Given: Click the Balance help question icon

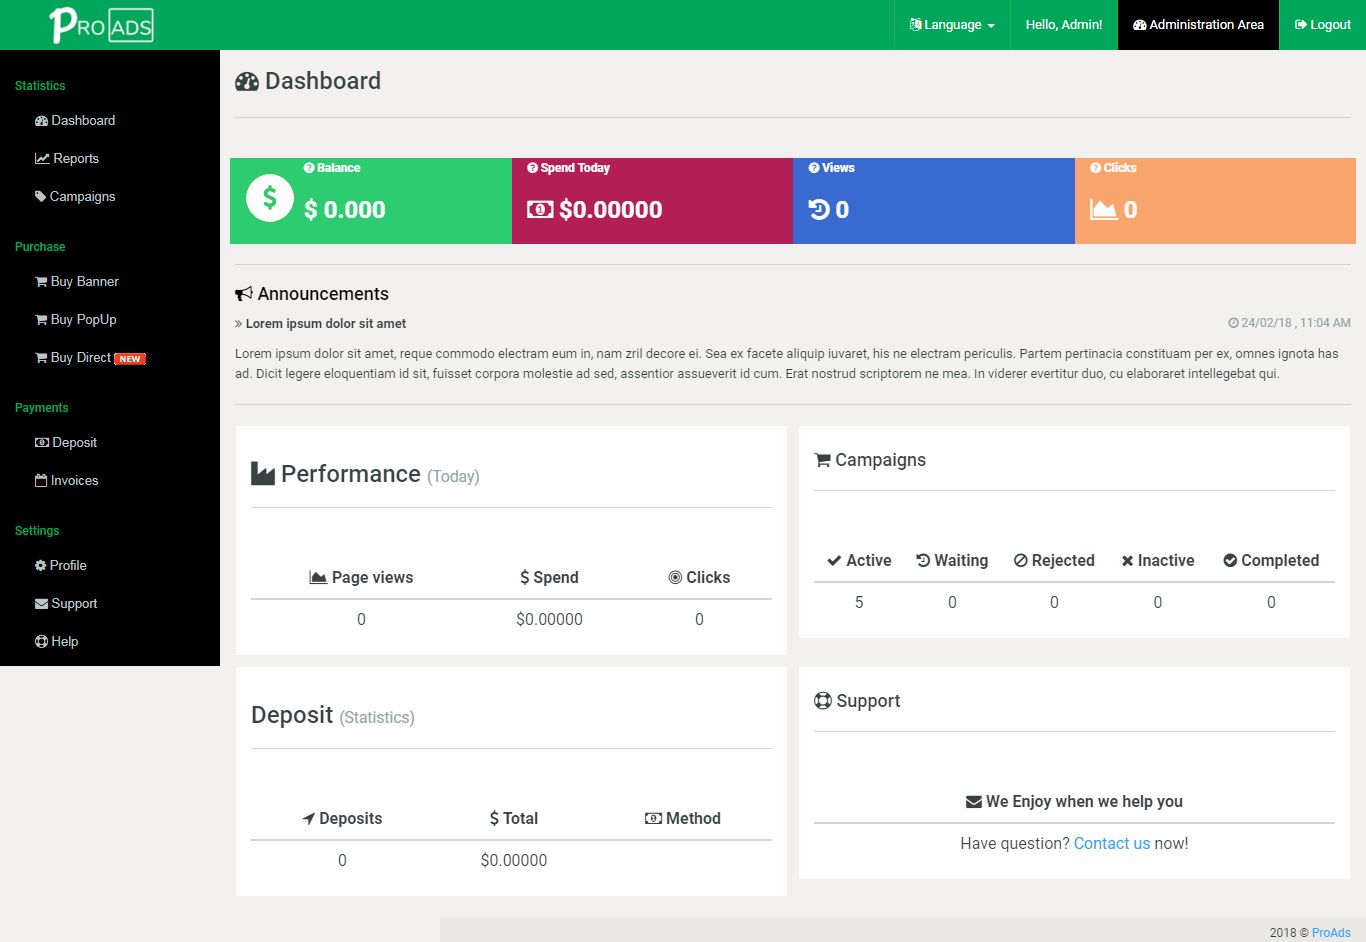Looking at the screenshot, I should pyautogui.click(x=309, y=168).
